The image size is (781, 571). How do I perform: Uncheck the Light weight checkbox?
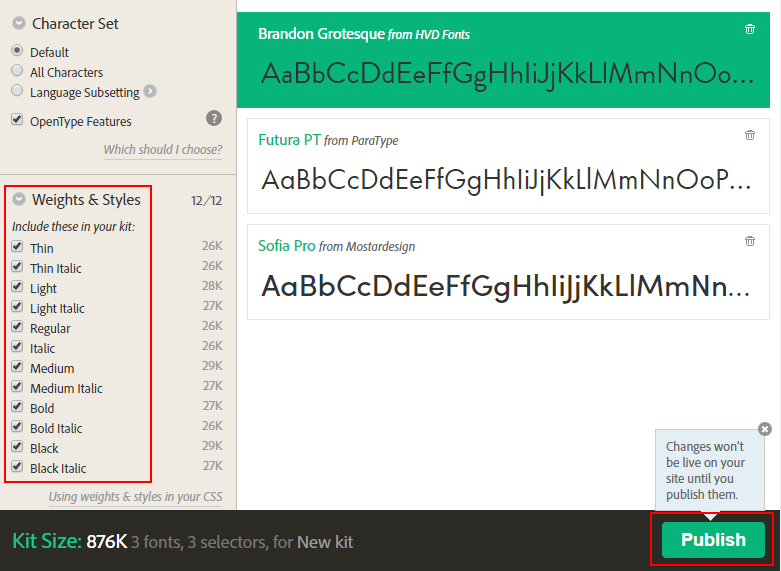17,286
